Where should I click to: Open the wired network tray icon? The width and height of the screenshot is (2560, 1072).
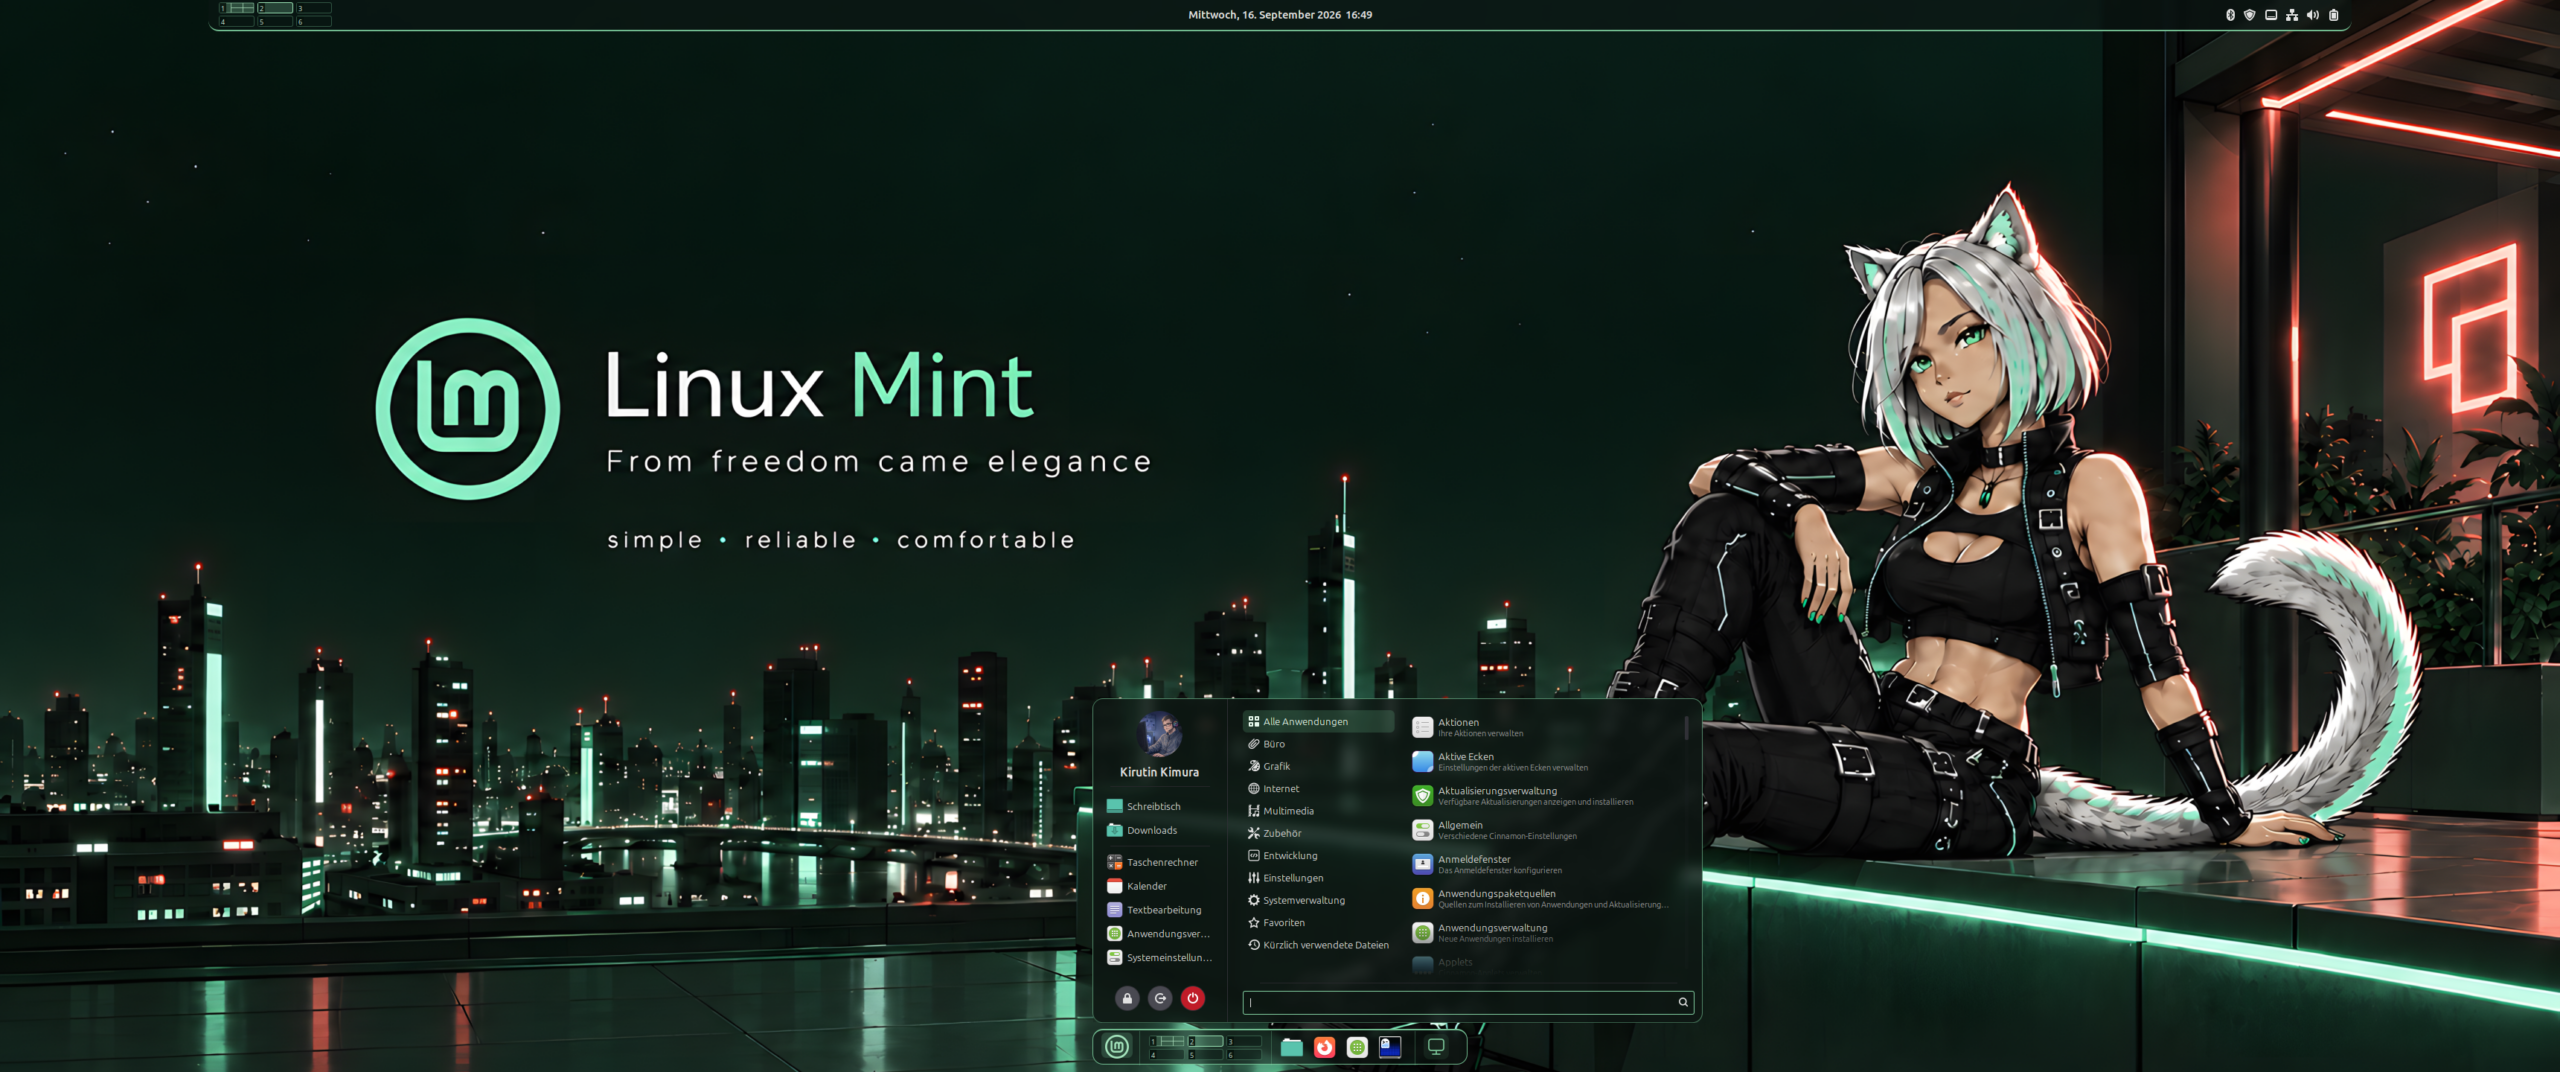pyautogui.click(x=2292, y=15)
